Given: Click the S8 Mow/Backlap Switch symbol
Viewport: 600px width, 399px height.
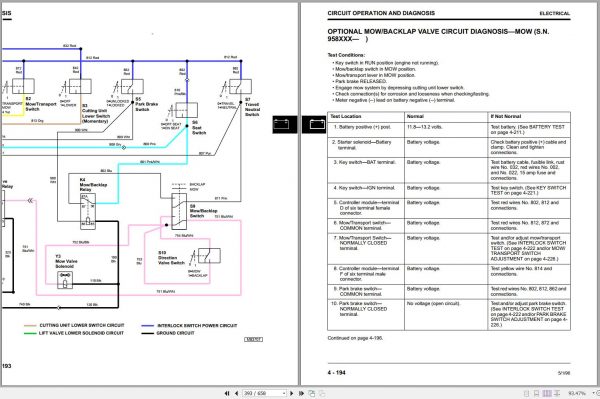Looking at the screenshot, I should click(179, 211).
